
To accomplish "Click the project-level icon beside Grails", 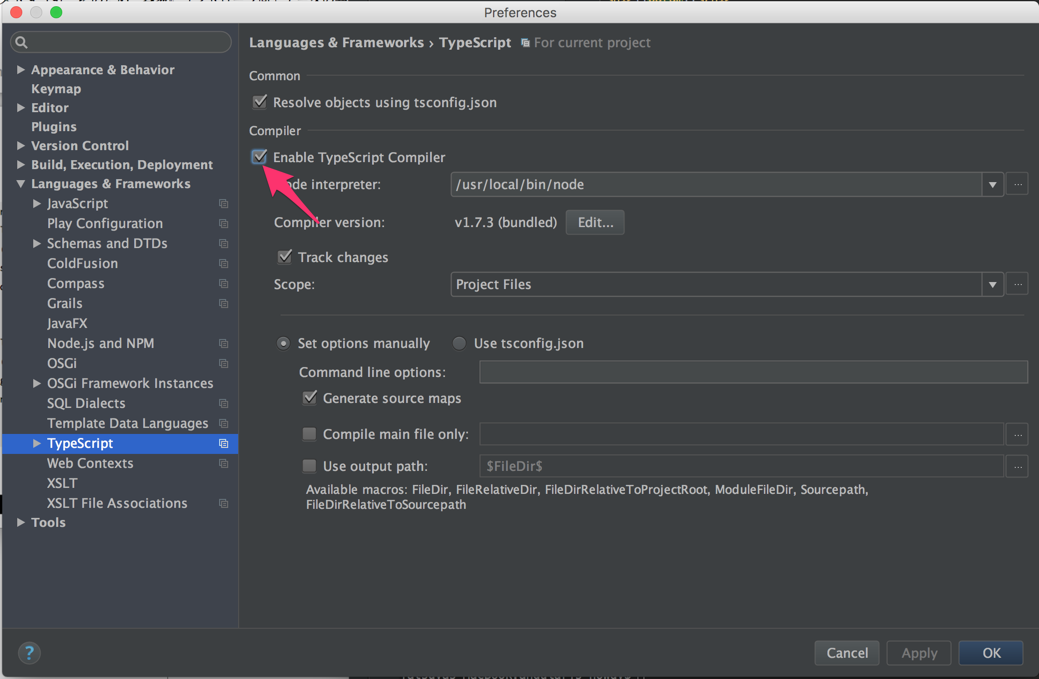I will (223, 303).
